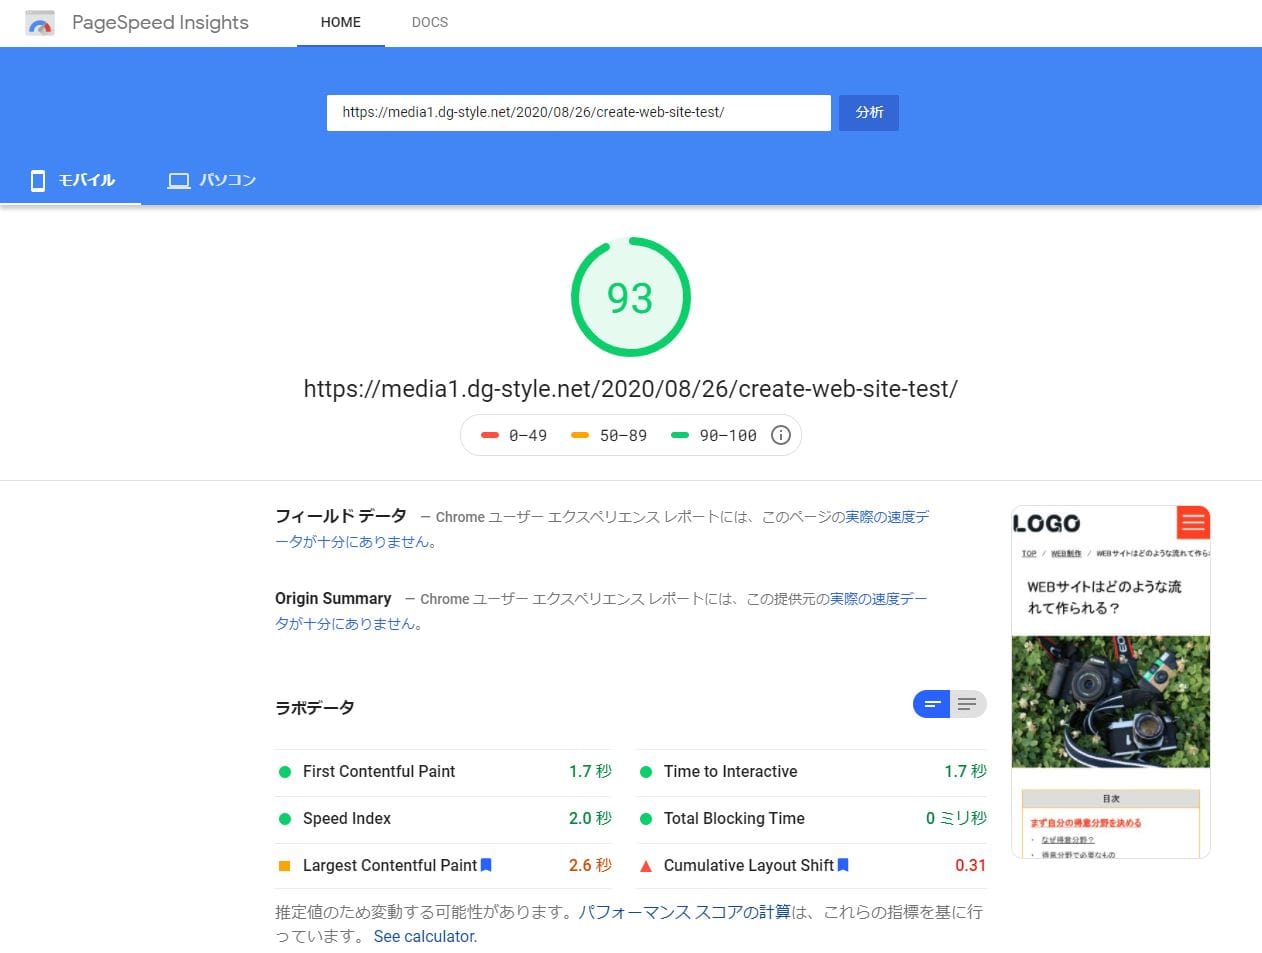Open the See calculator link
1262x953 pixels.
[x=425, y=936]
